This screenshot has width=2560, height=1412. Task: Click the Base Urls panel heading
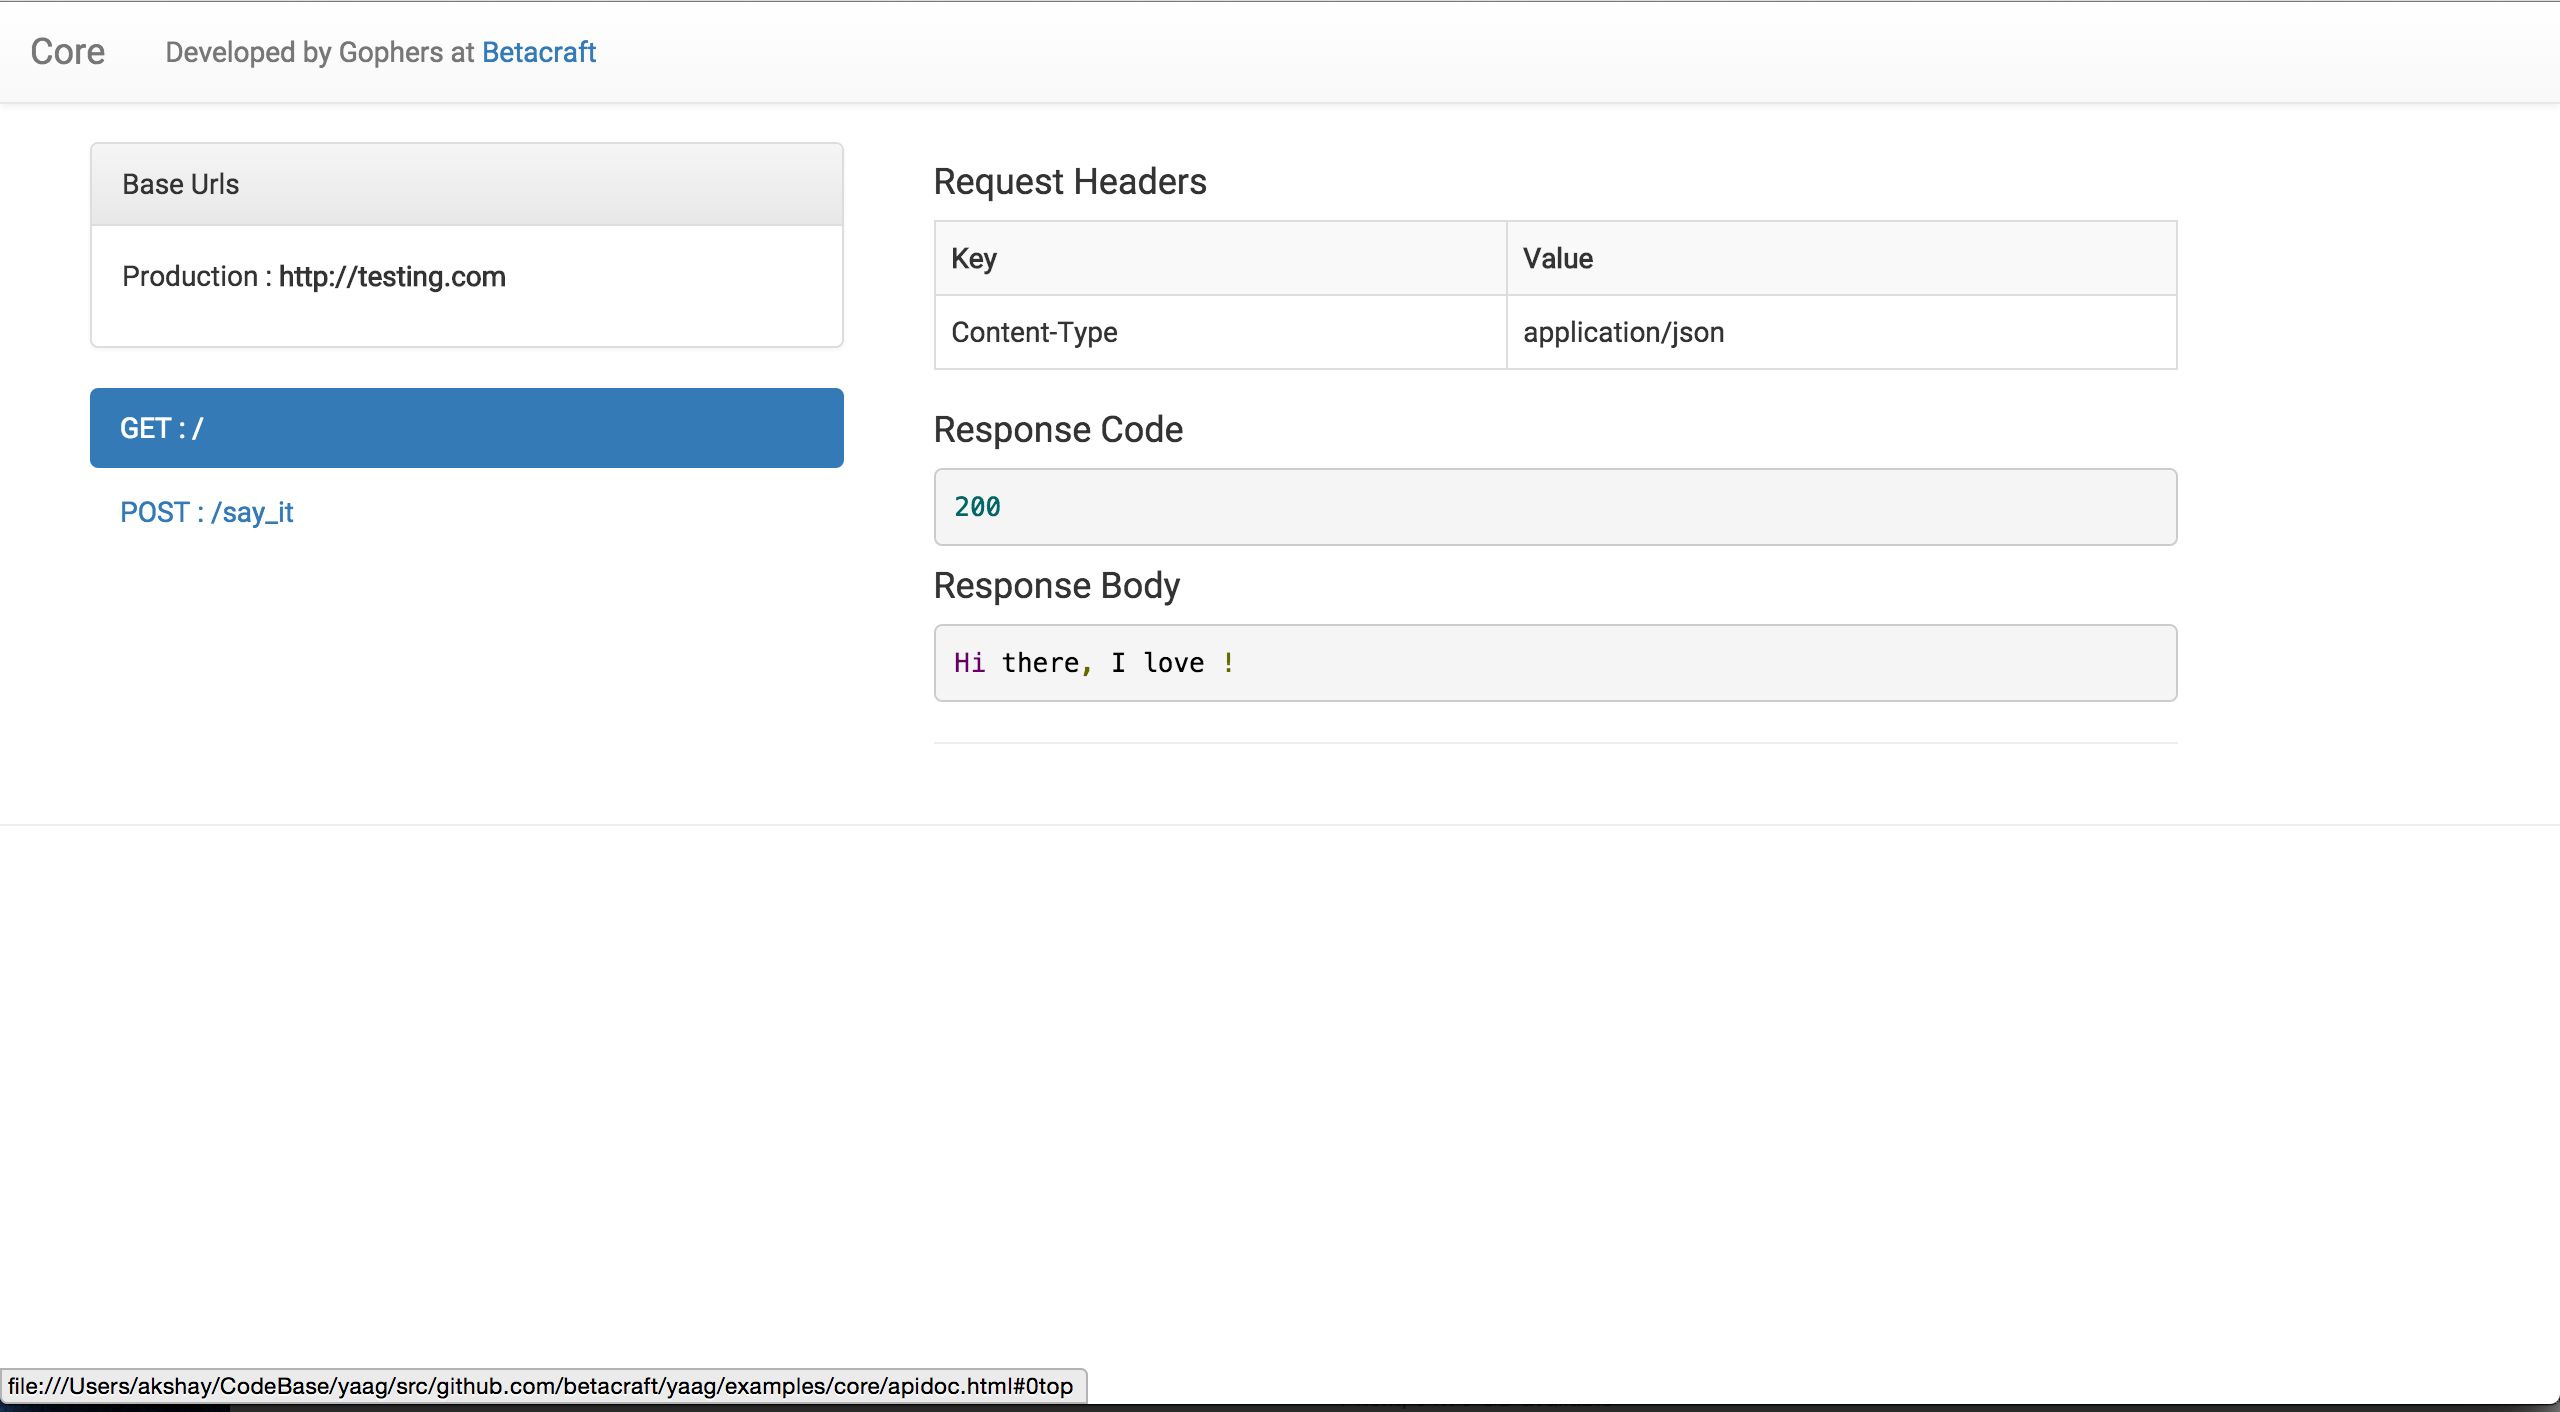(x=180, y=184)
